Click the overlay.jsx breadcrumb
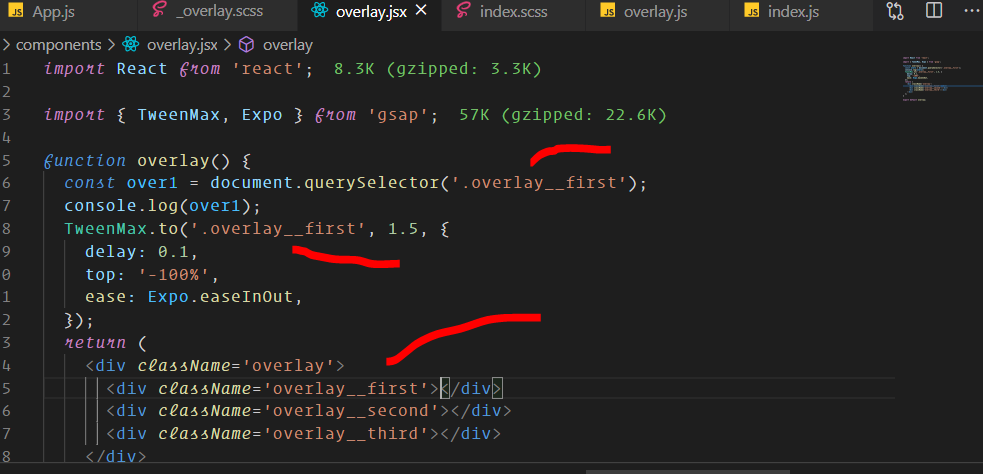The image size is (983, 474). (x=182, y=45)
